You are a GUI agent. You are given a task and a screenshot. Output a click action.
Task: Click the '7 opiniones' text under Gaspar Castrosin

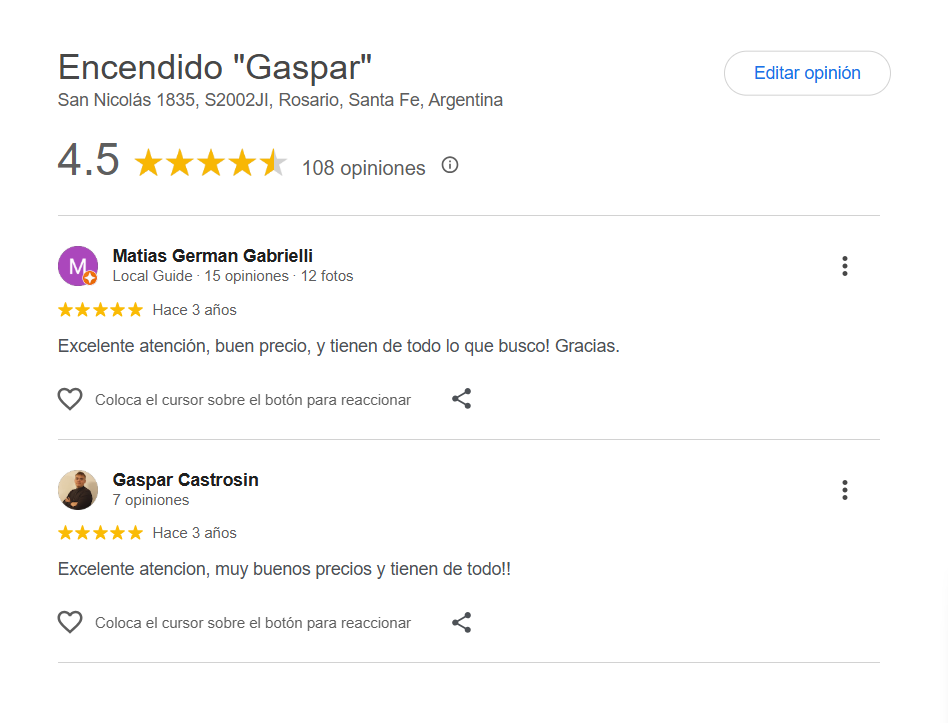[x=150, y=500]
